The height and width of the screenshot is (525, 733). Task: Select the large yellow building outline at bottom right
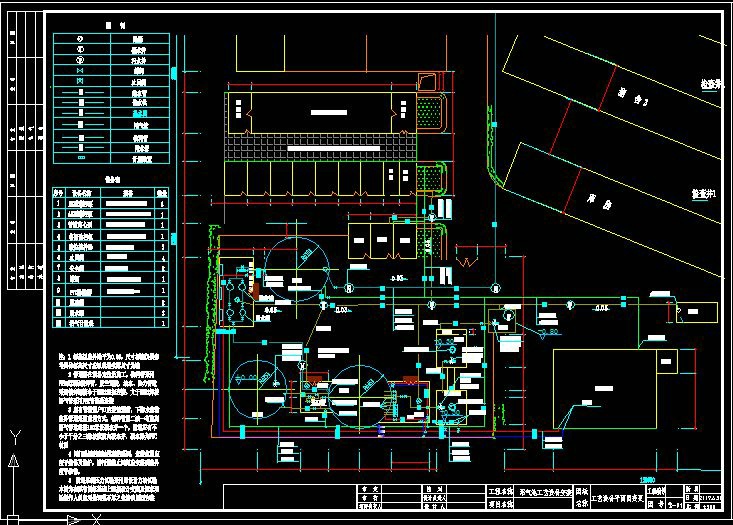(x=605, y=388)
